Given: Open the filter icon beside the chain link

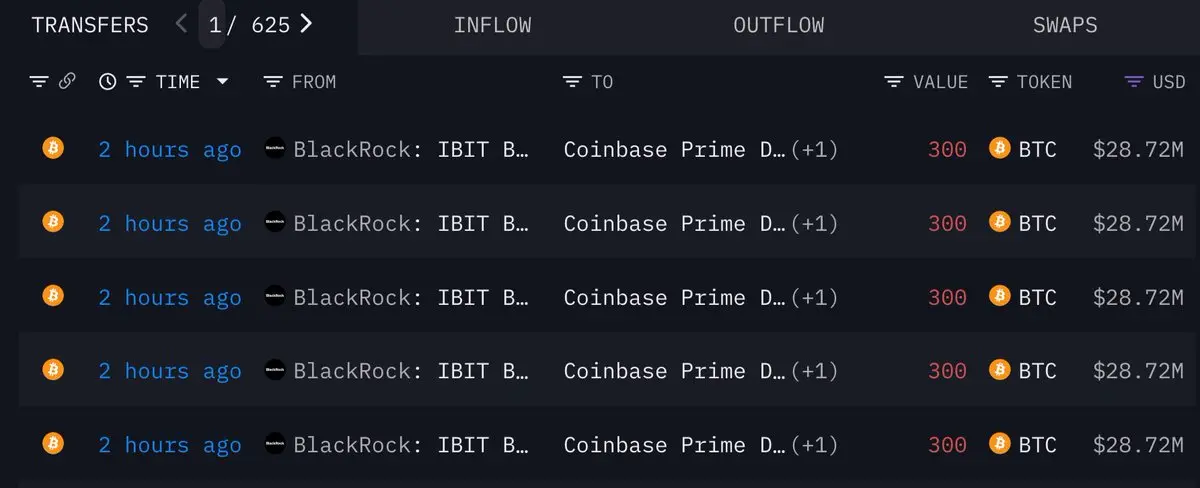Looking at the screenshot, I should coord(39,82).
